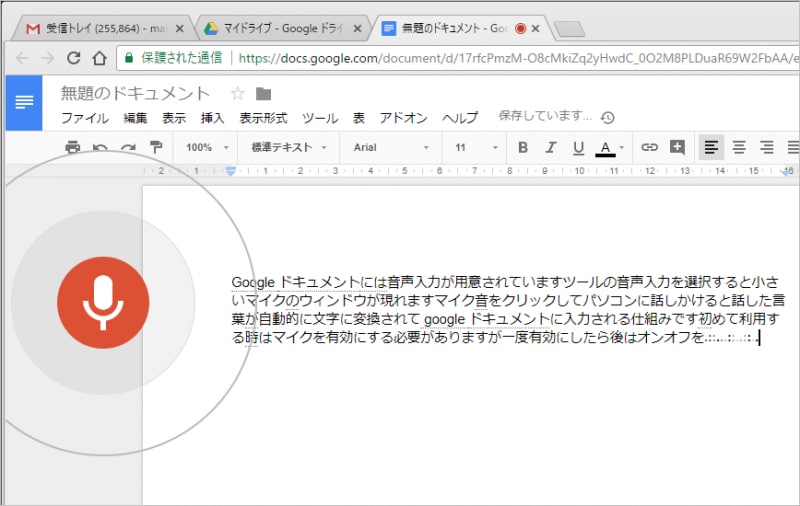Toggle bold formatting
Viewport: 800px width, 506px height.
522,147
